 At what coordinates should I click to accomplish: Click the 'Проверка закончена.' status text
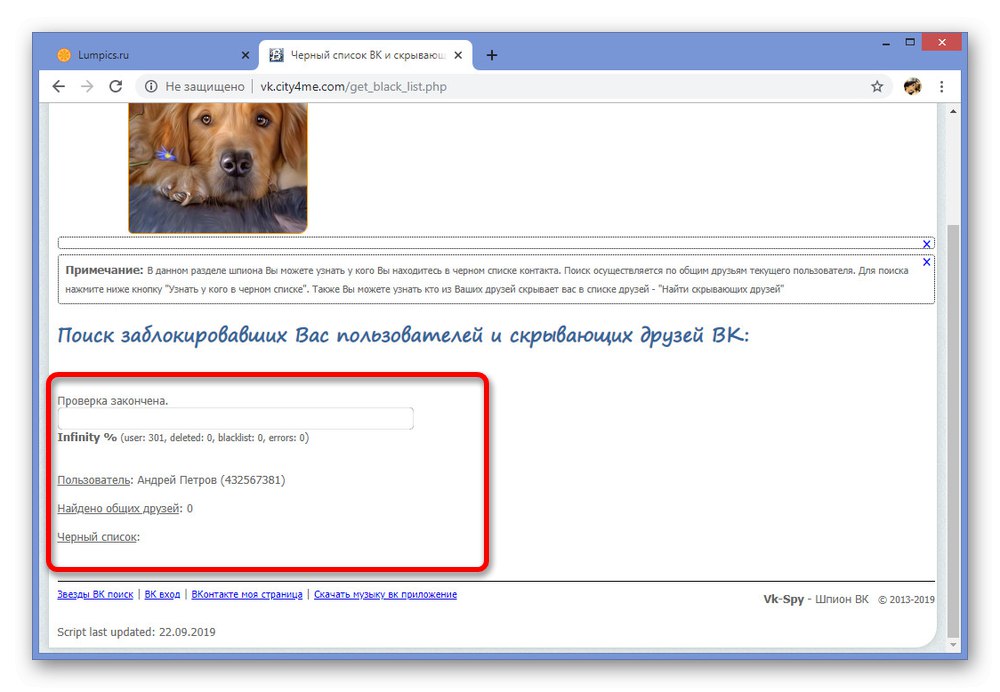[x=113, y=401]
